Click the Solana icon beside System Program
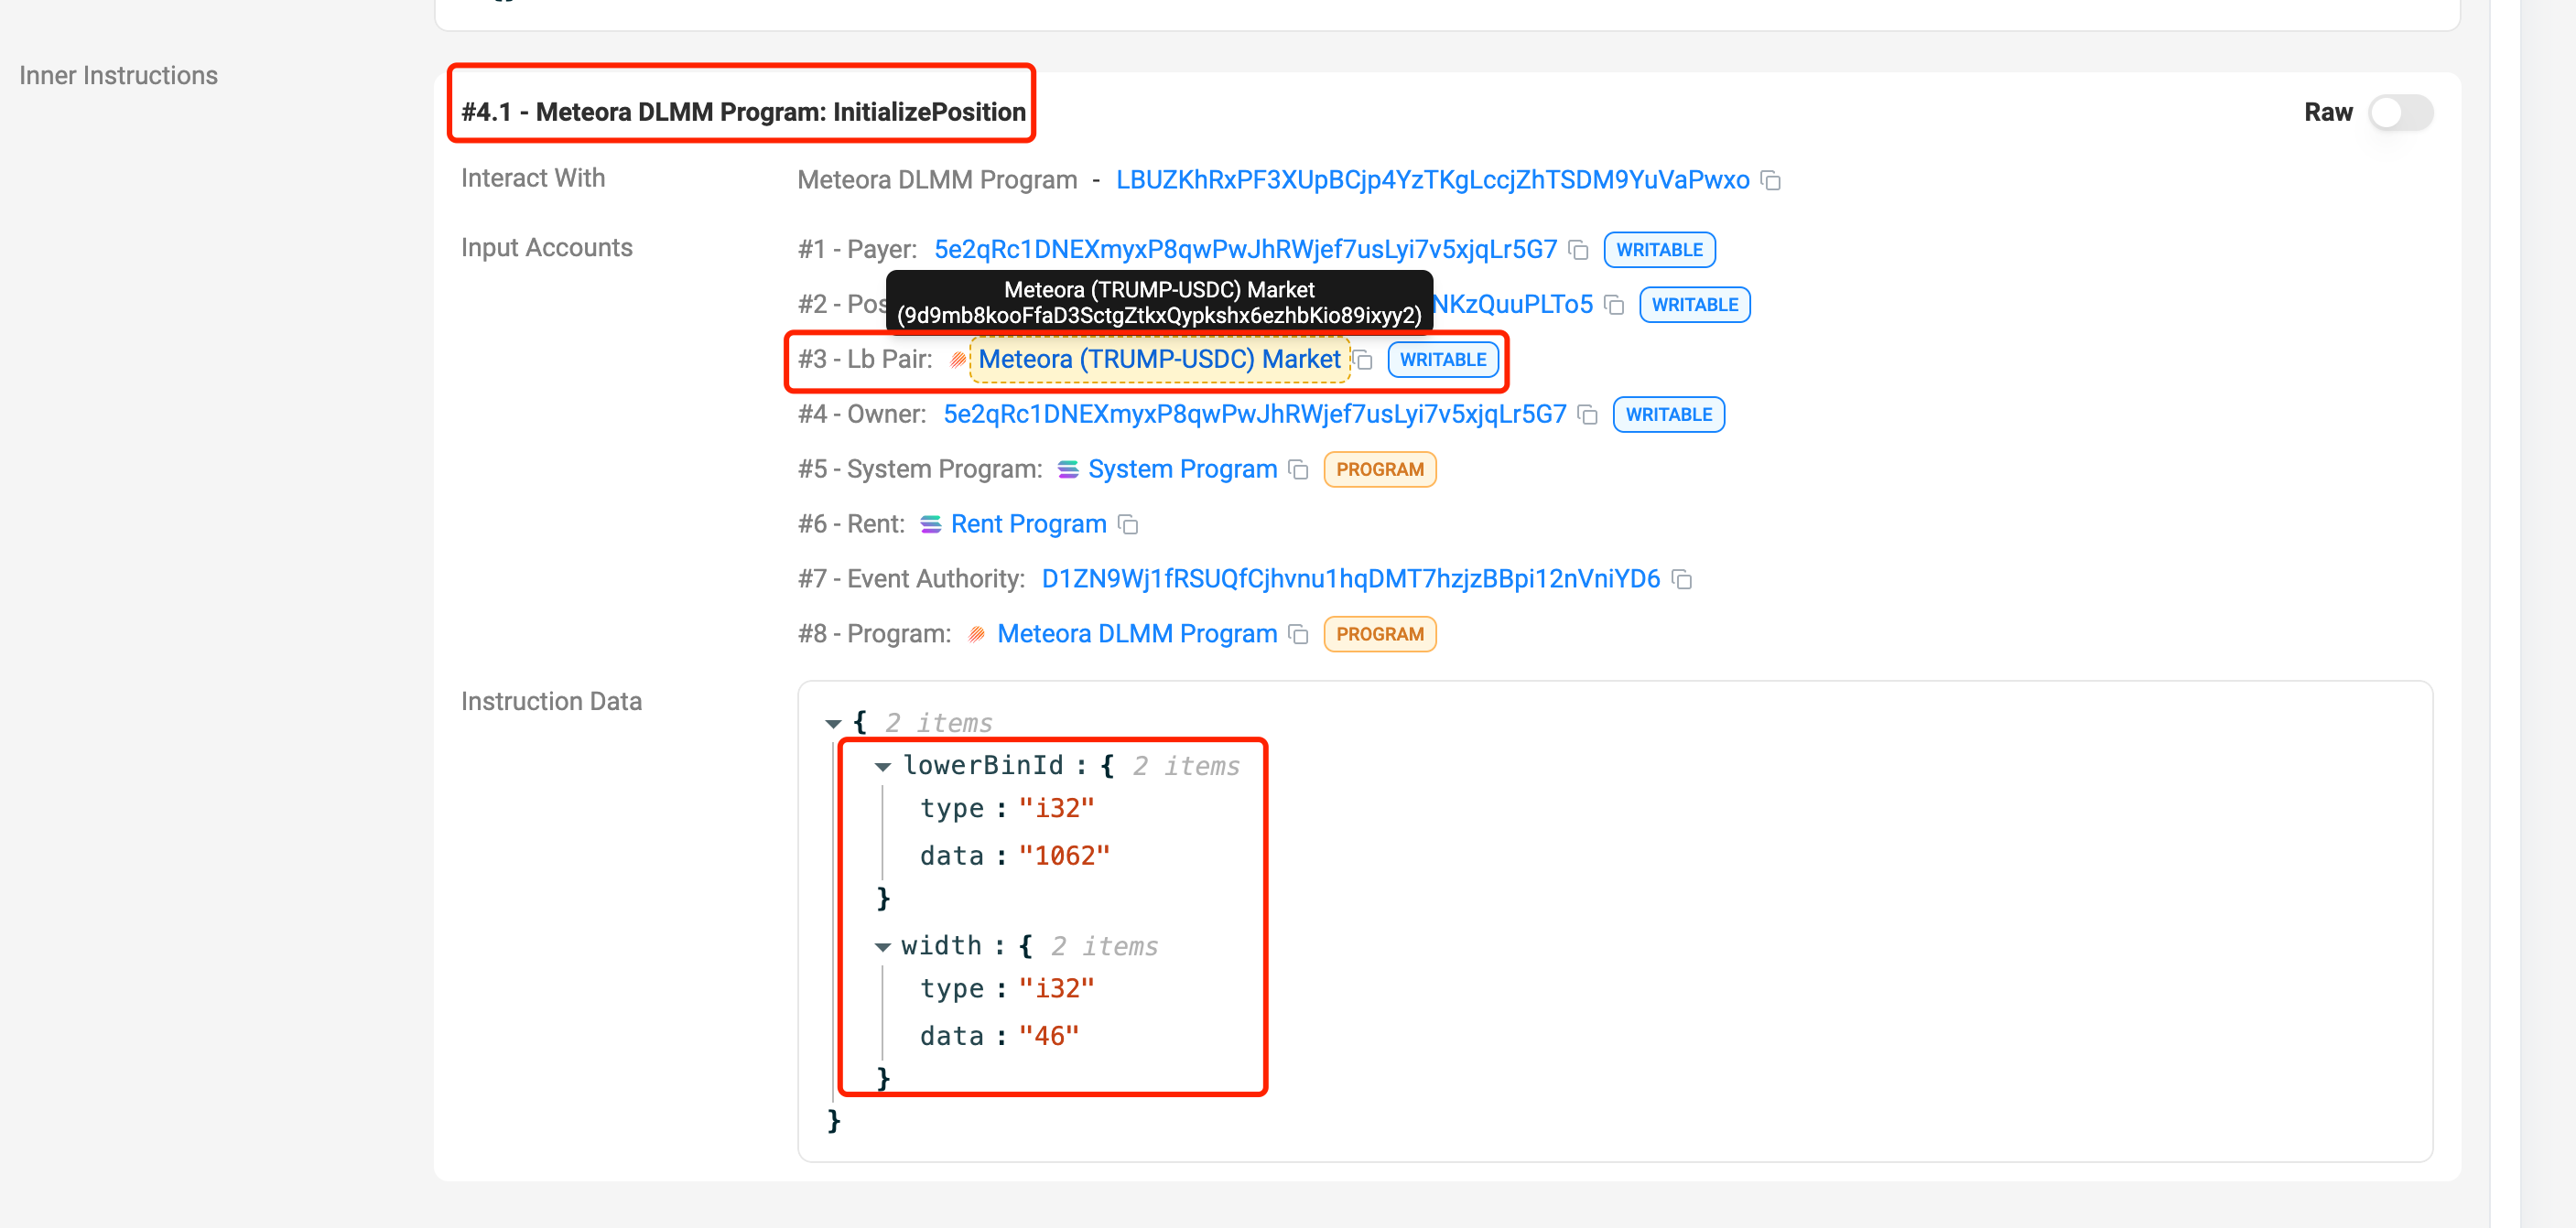The height and width of the screenshot is (1228, 2576). [x=1068, y=470]
